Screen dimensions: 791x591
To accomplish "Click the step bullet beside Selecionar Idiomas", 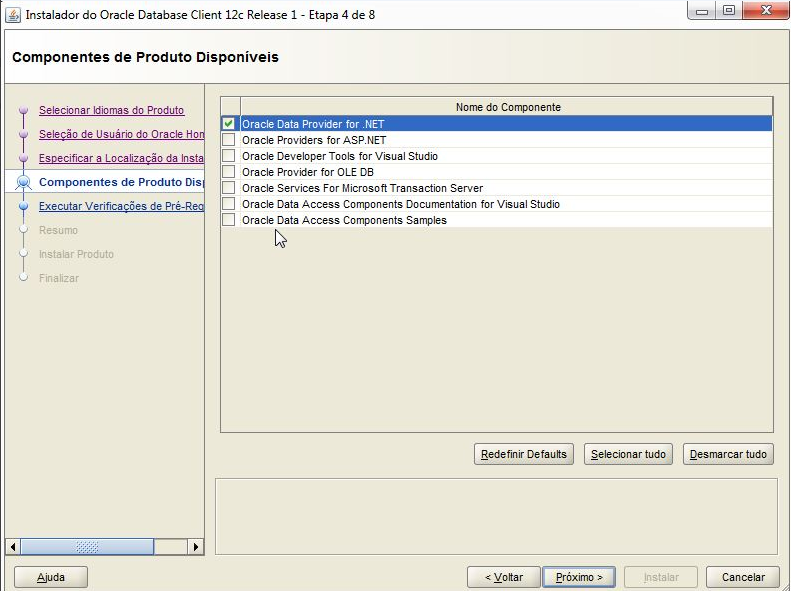I will 23,110.
